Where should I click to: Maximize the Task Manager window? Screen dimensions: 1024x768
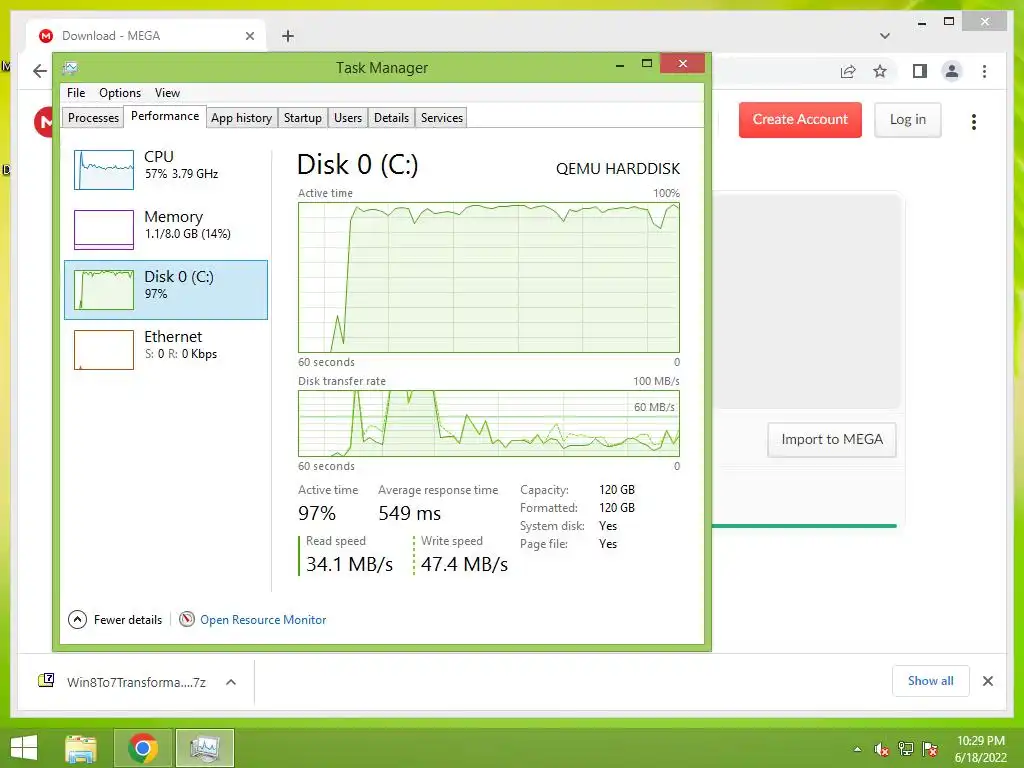coord(647,63)
